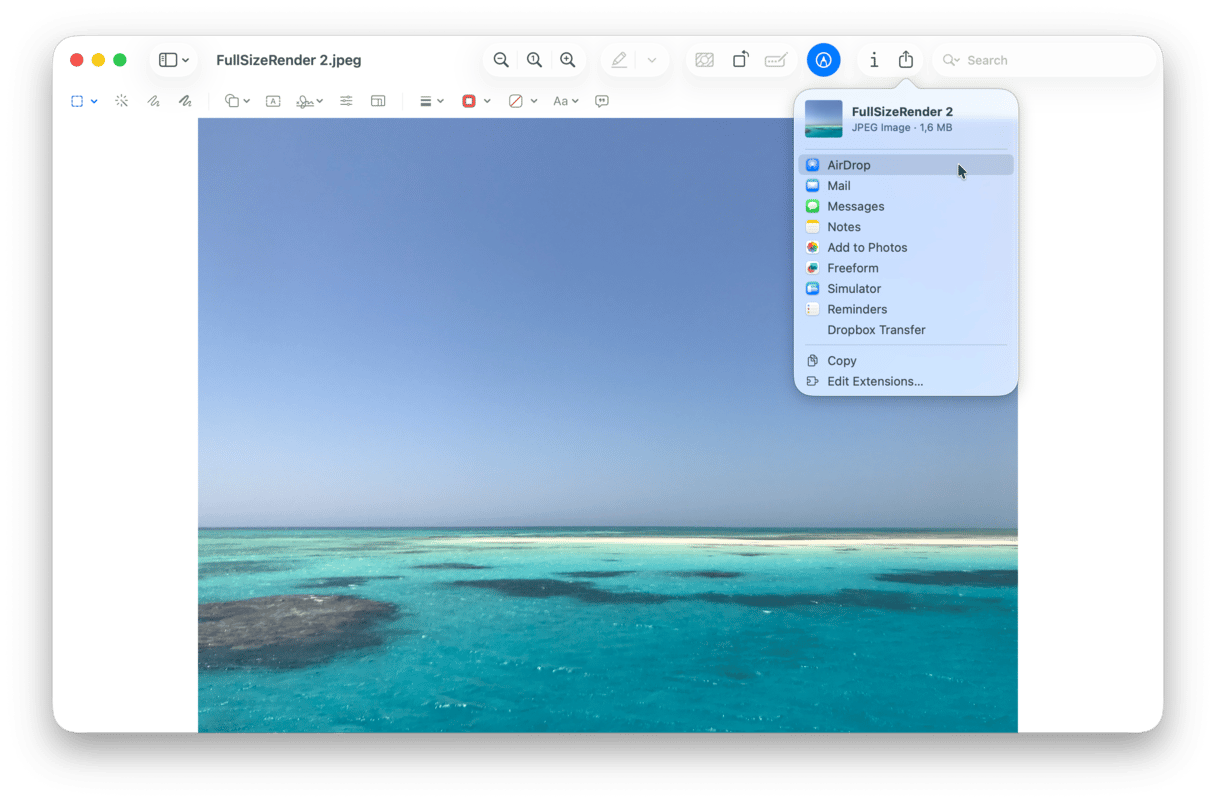The height and width of the screenshot is (802, 1216).
Task: Open the info inspector icon
Action: tap(874, 60)
